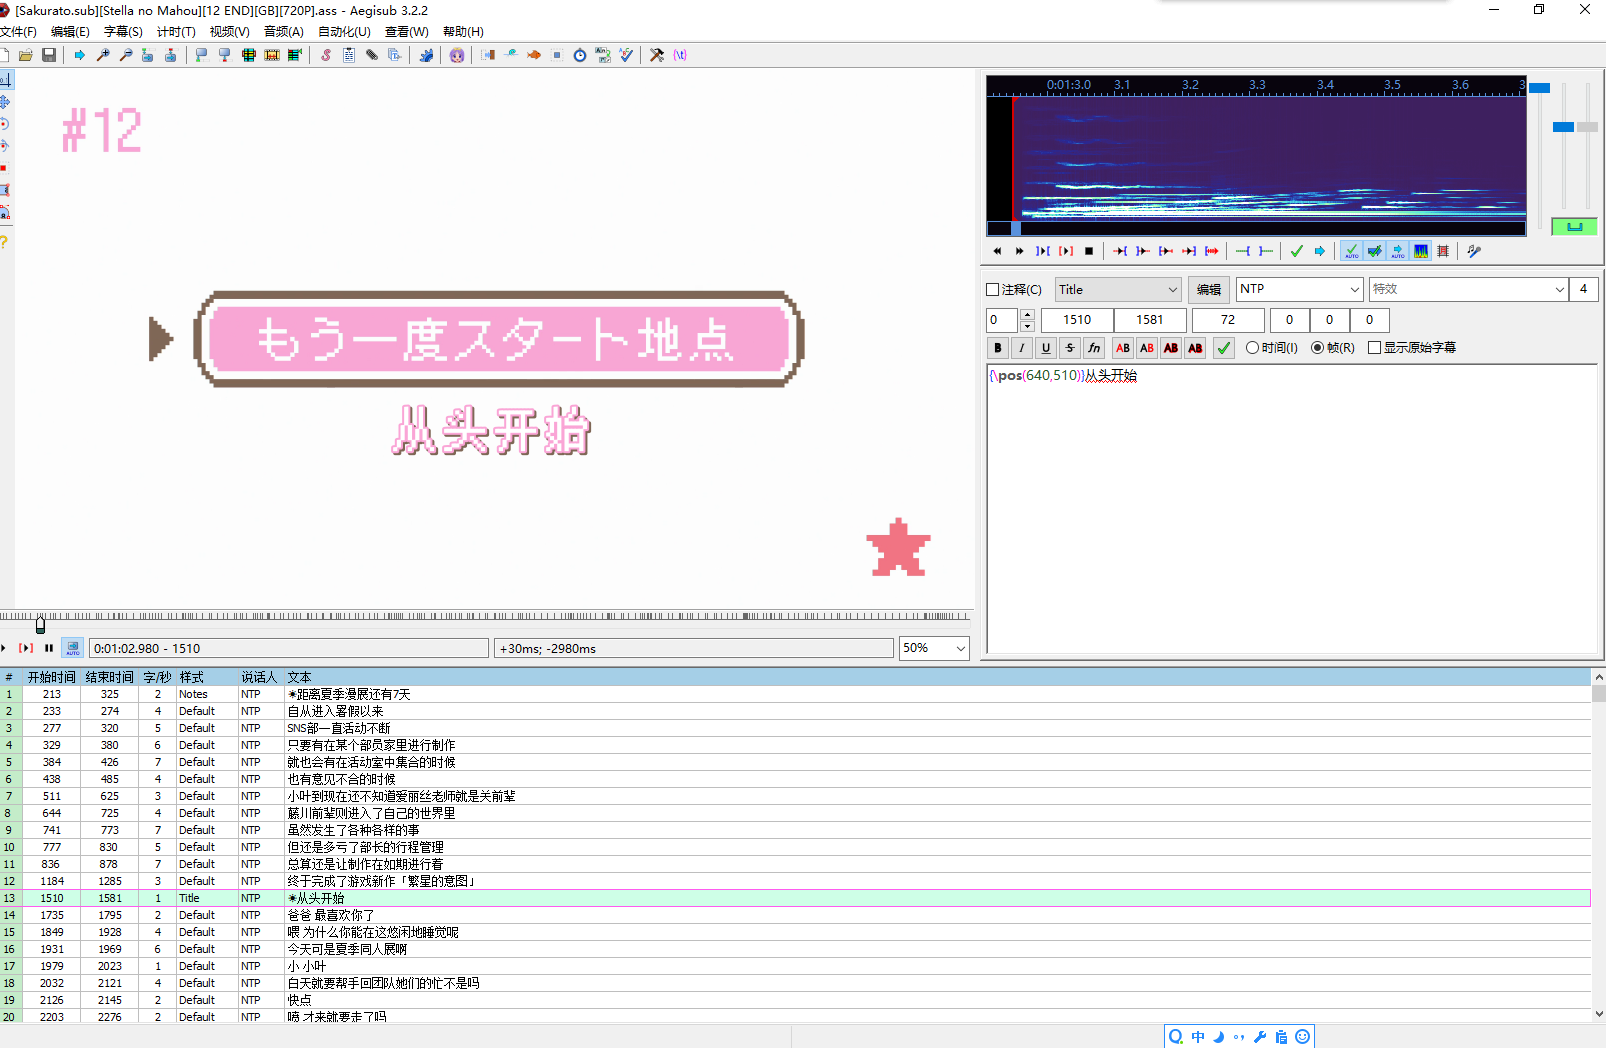Screen dimensions: 1606x1048
Task: Open options with hammer and wrench icon
Action: tap(657, 55)
